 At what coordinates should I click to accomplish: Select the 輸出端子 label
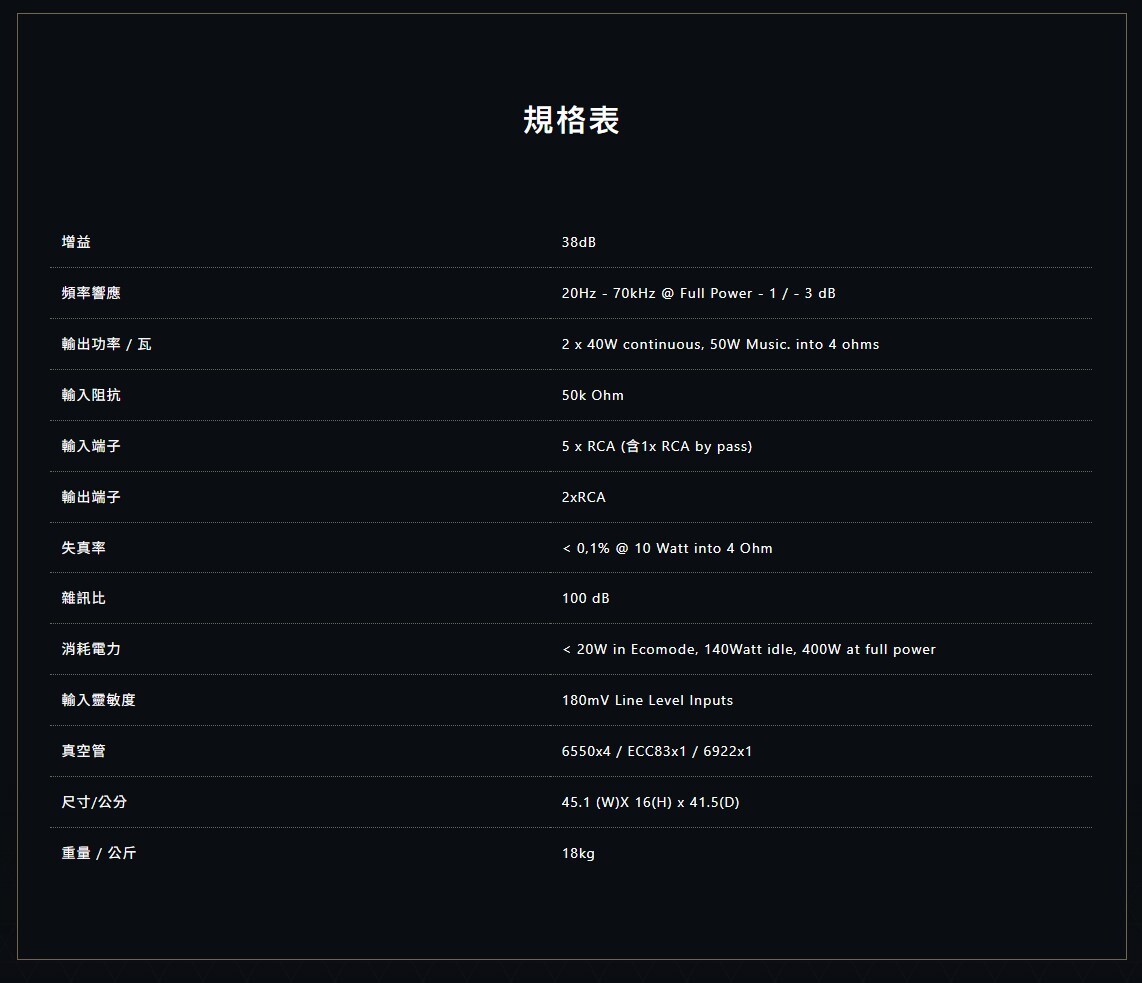point(91,497)
